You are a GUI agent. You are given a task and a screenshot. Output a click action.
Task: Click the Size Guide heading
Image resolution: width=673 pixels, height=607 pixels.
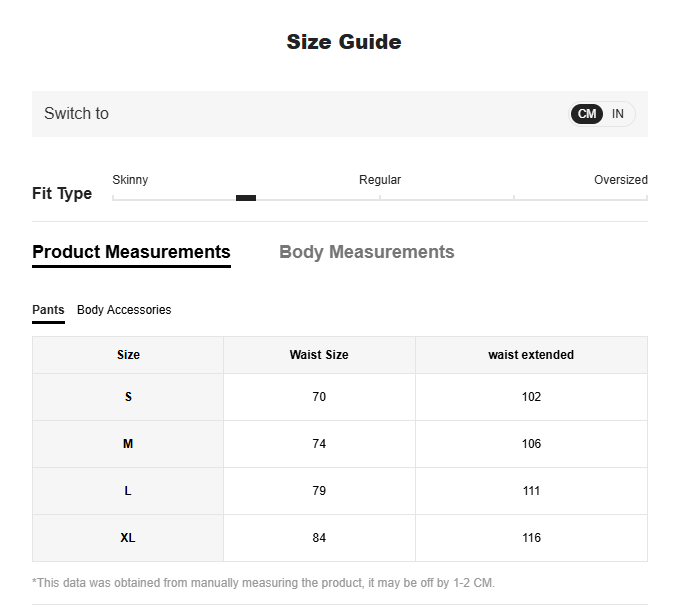tap(344, 42)
